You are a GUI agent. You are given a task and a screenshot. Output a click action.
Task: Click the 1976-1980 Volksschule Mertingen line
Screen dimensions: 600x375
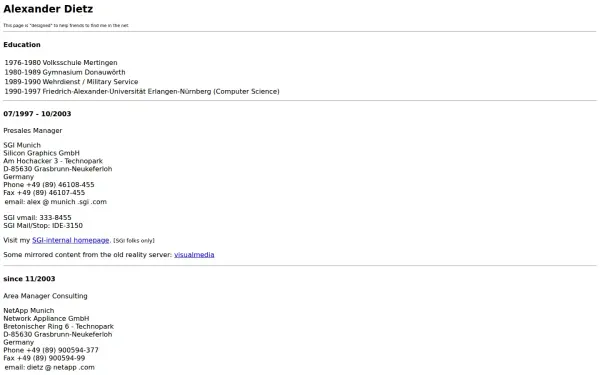pos(61,63)
